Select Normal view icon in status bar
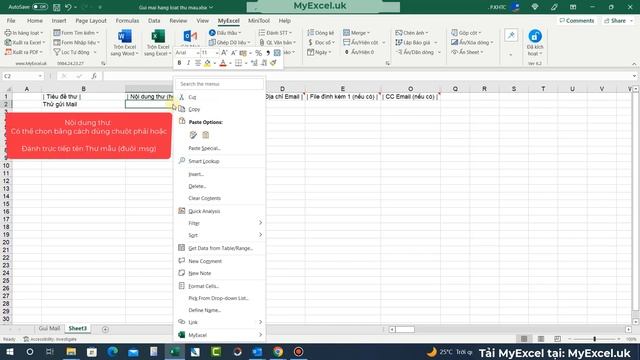This screenshot has width=640, height=360. [x=524, y=339]
